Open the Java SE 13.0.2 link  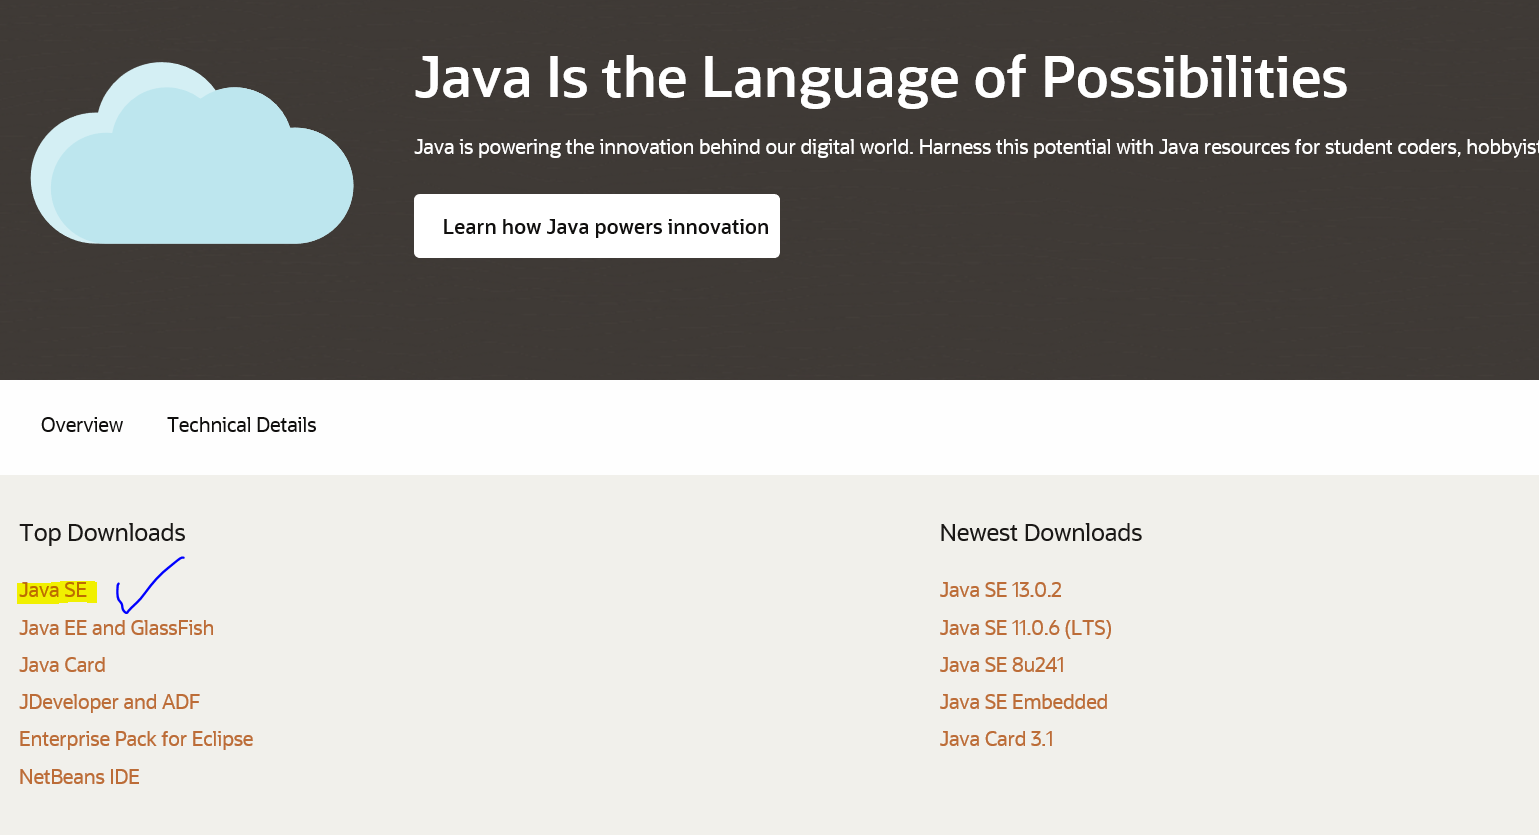1001,590
